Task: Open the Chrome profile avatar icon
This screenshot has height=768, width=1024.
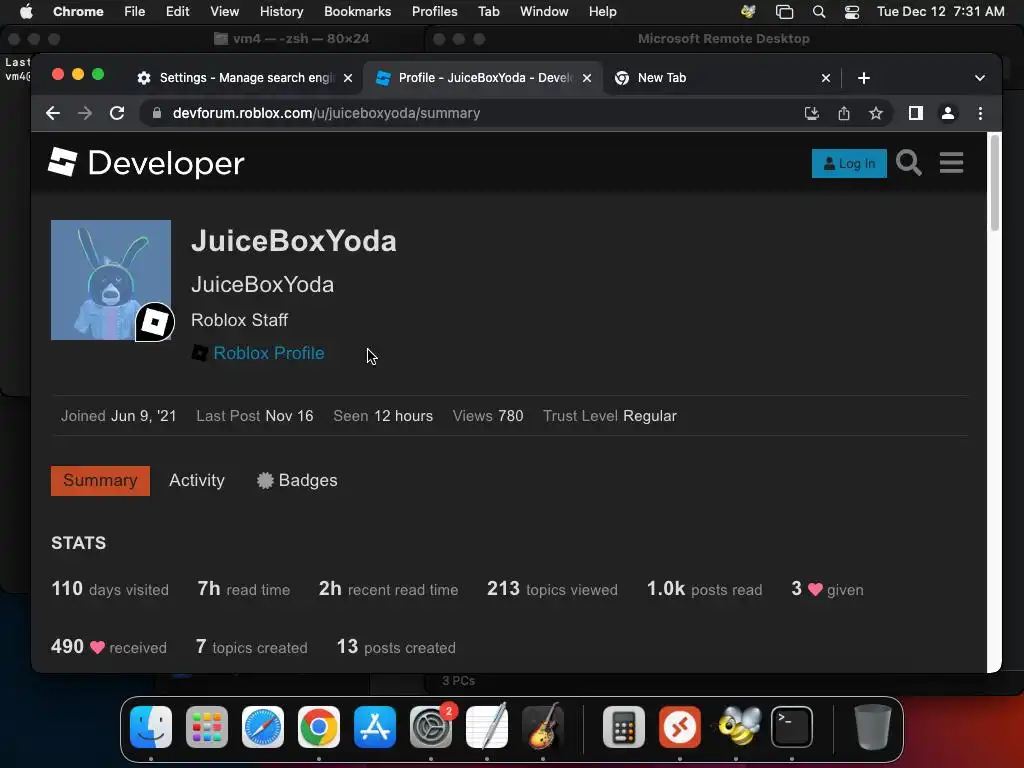Action: [x=948, y=113]
